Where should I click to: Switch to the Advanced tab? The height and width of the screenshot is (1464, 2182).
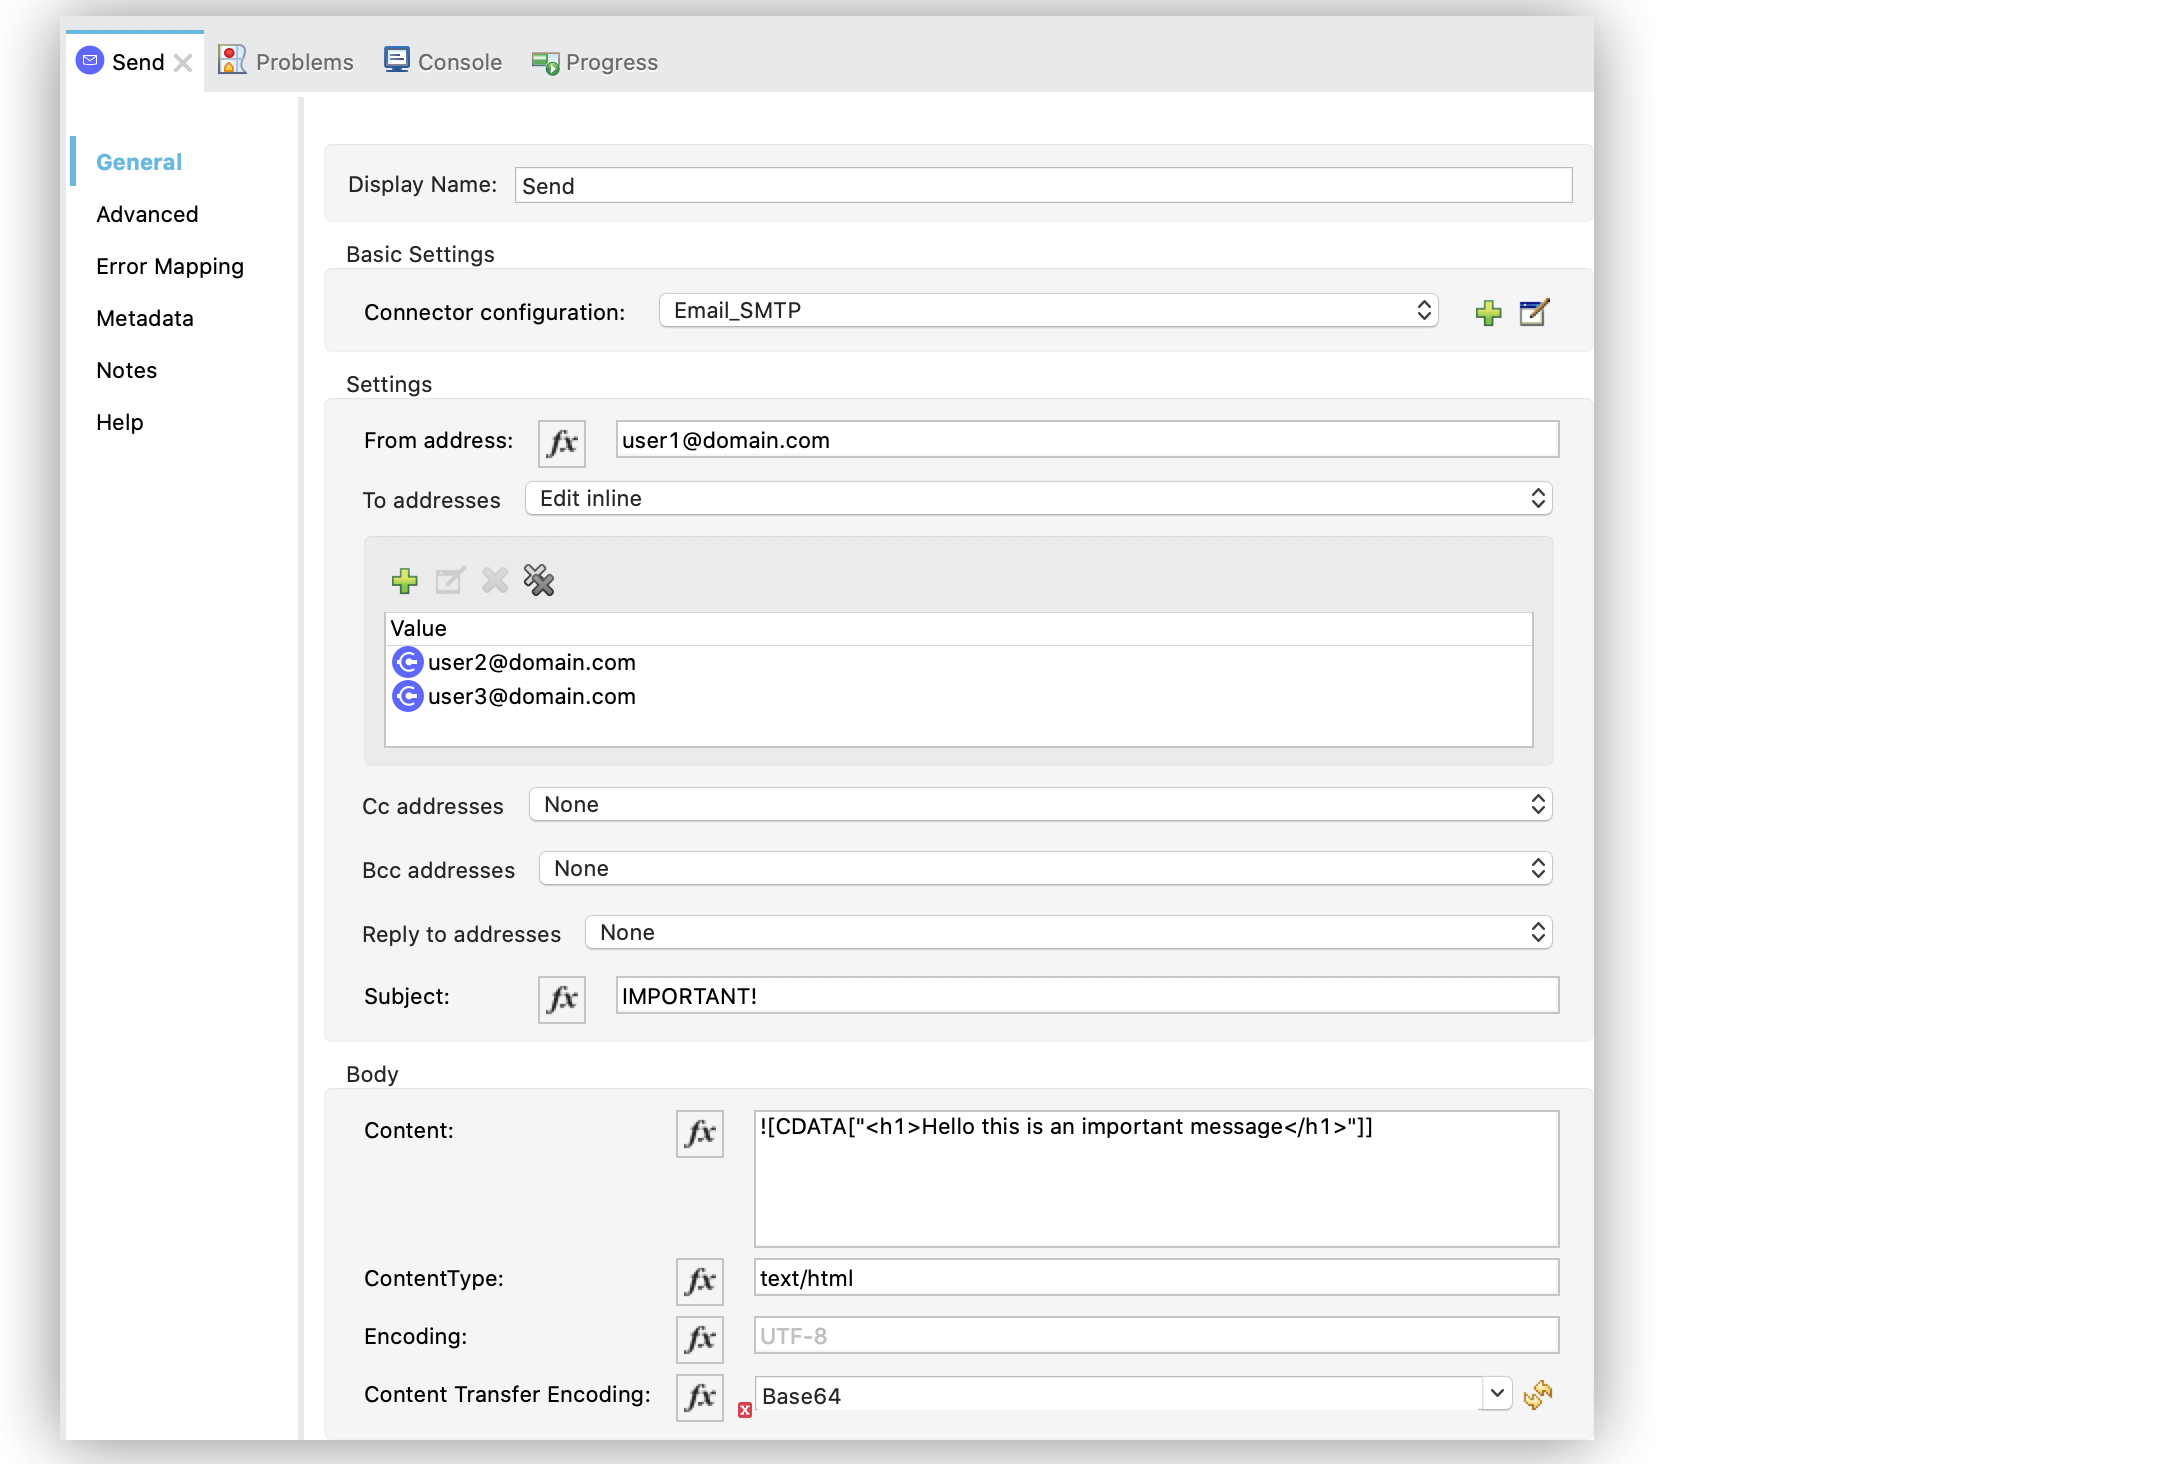tap(147, 212)
